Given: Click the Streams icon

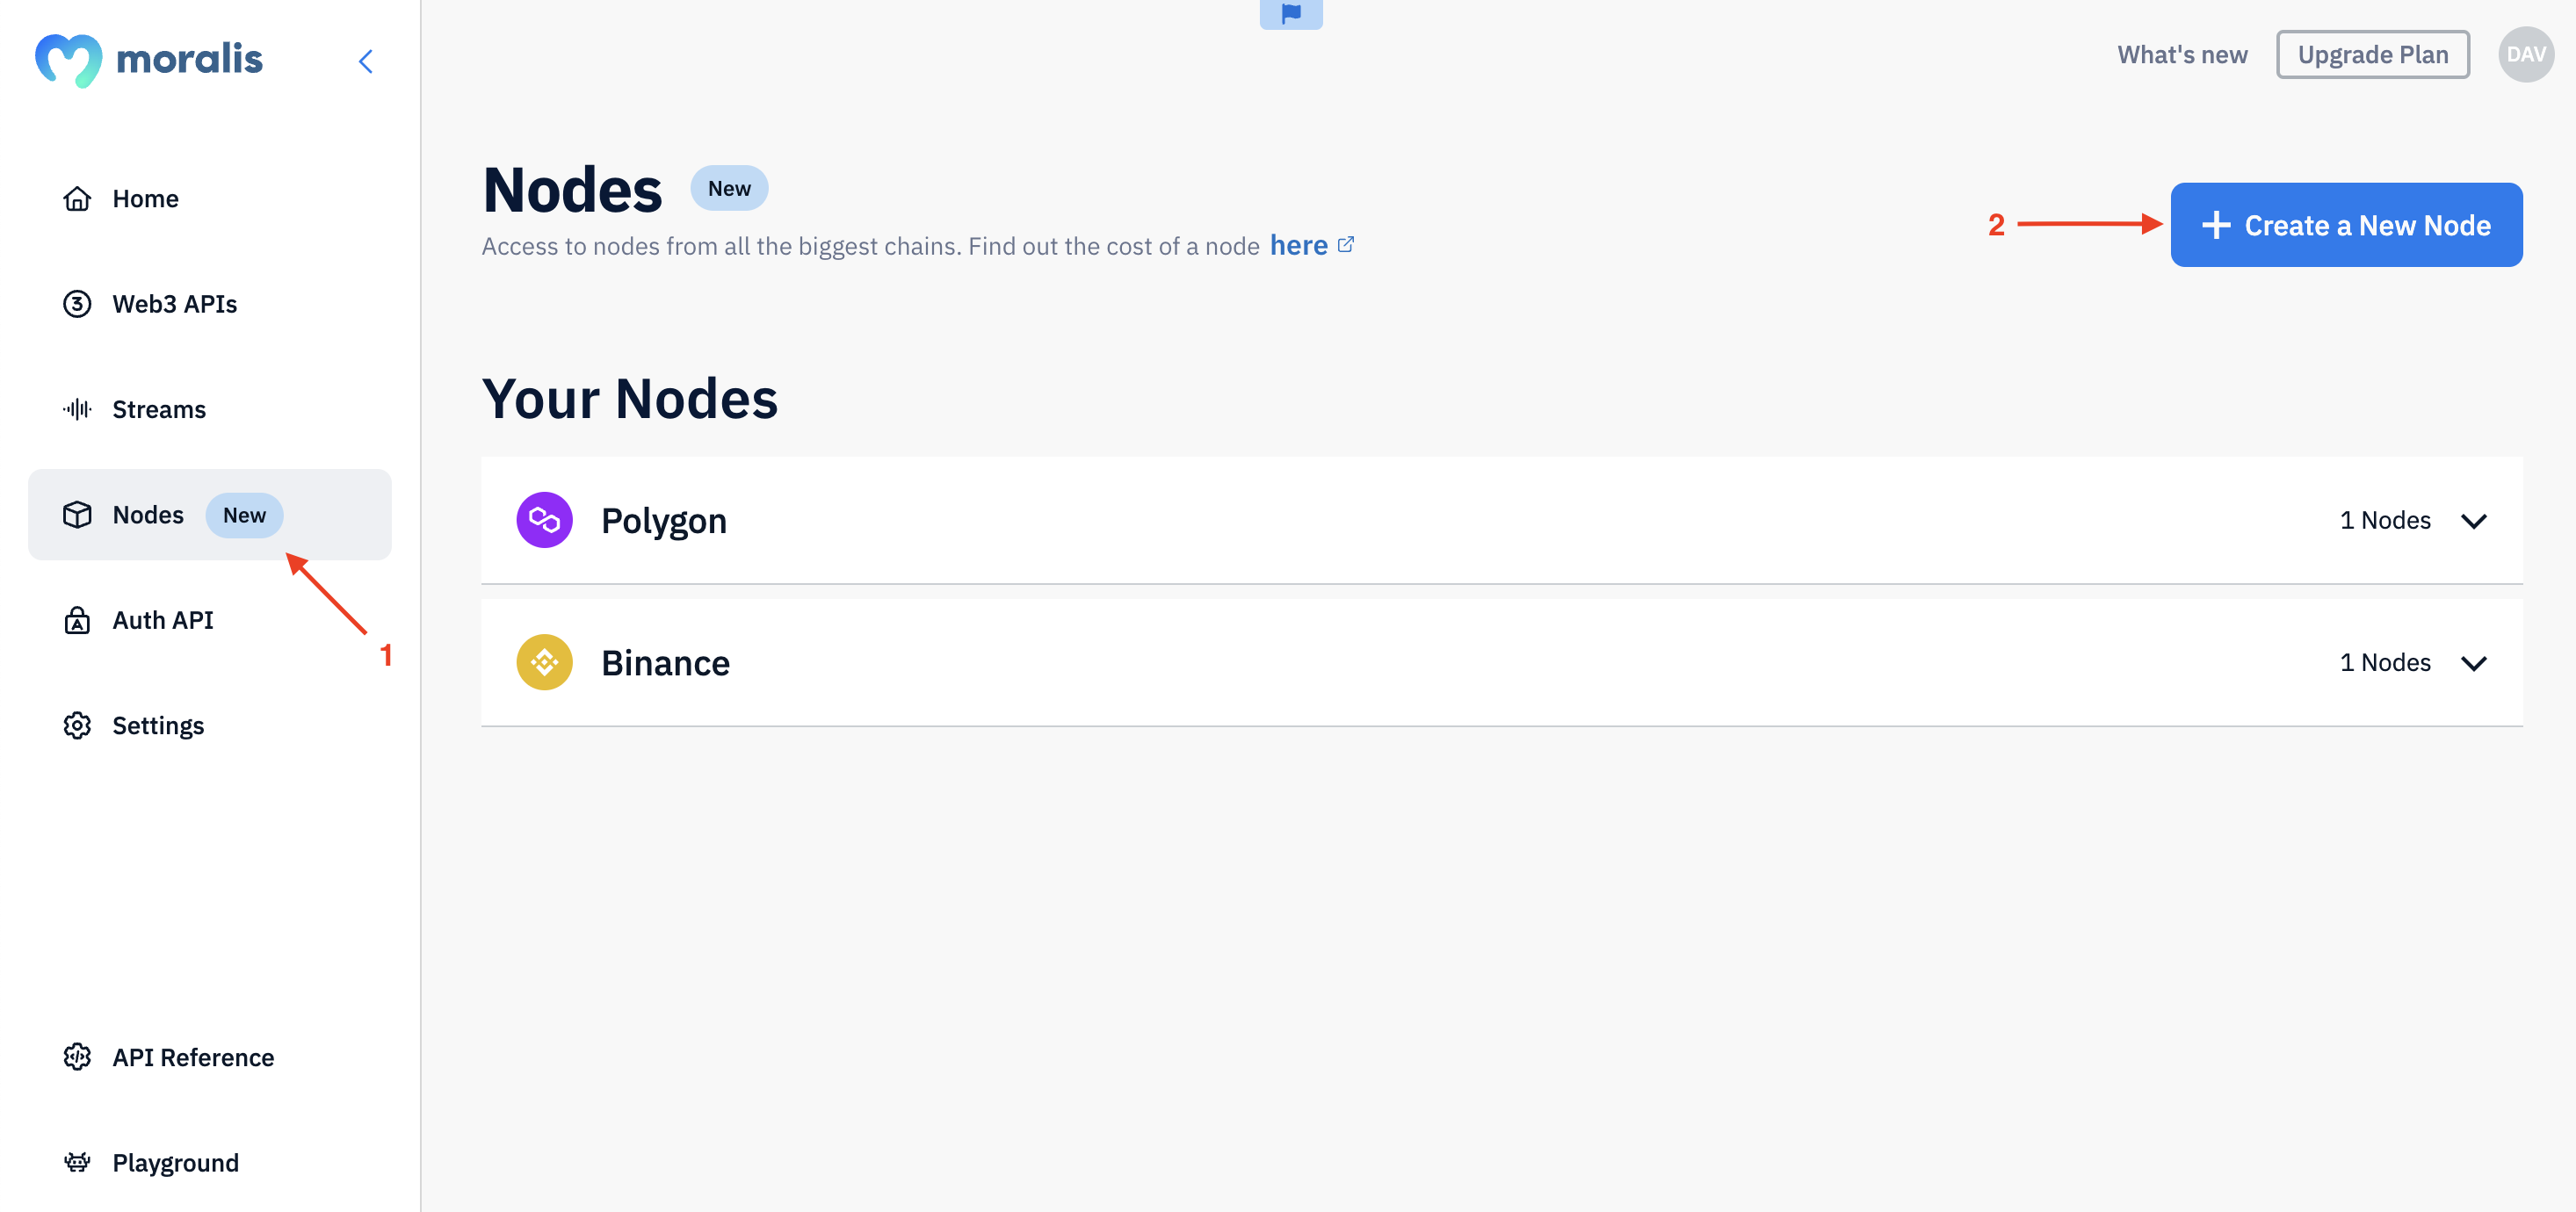Looking at the screenshot, I should 76,408.
